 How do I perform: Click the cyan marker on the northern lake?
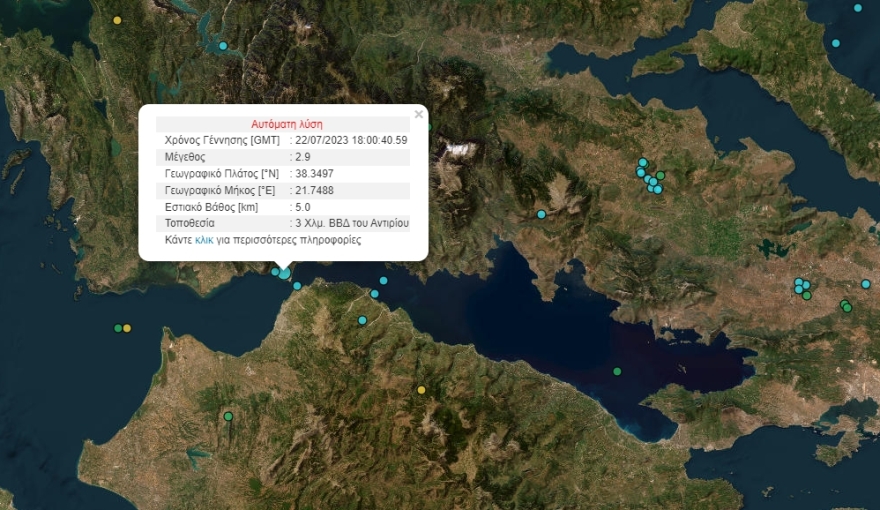(x=223, y=46)
